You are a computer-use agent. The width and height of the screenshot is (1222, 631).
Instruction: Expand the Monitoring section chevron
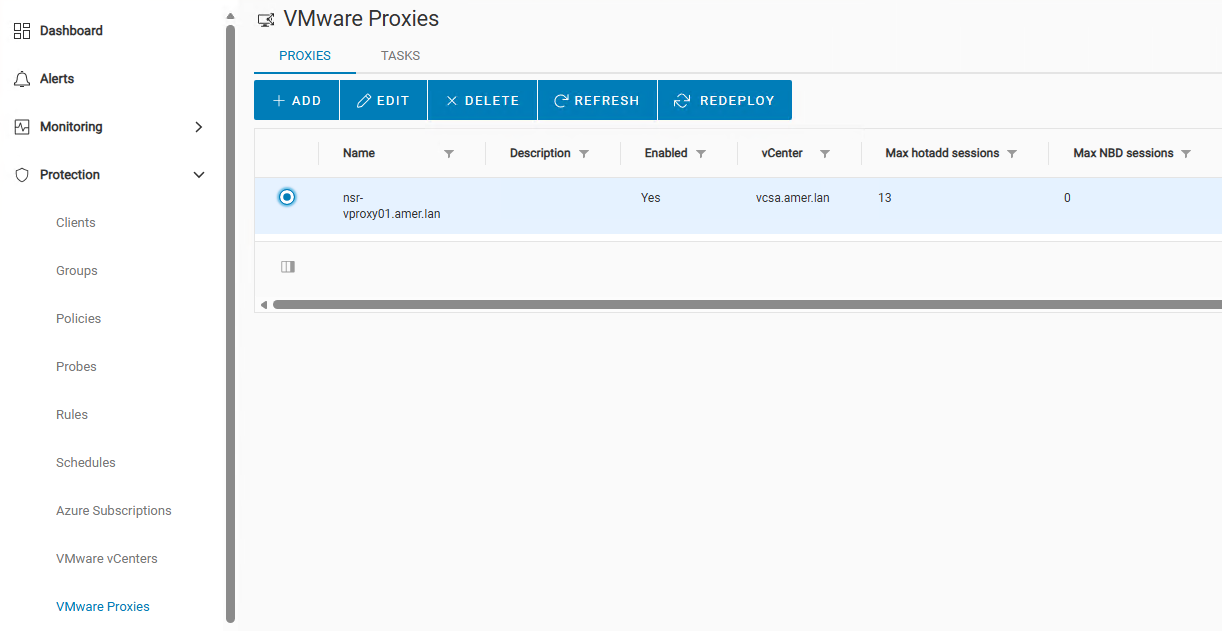point(200,127)
